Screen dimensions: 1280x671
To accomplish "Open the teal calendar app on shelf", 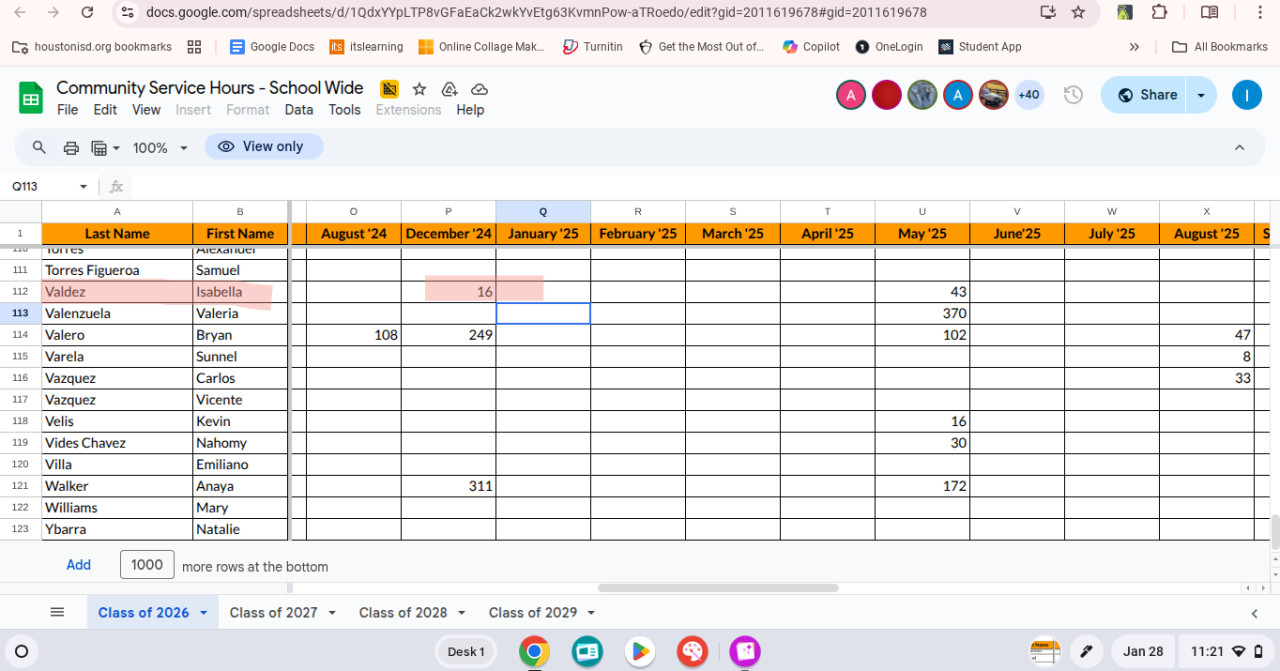I will (587, 652).
